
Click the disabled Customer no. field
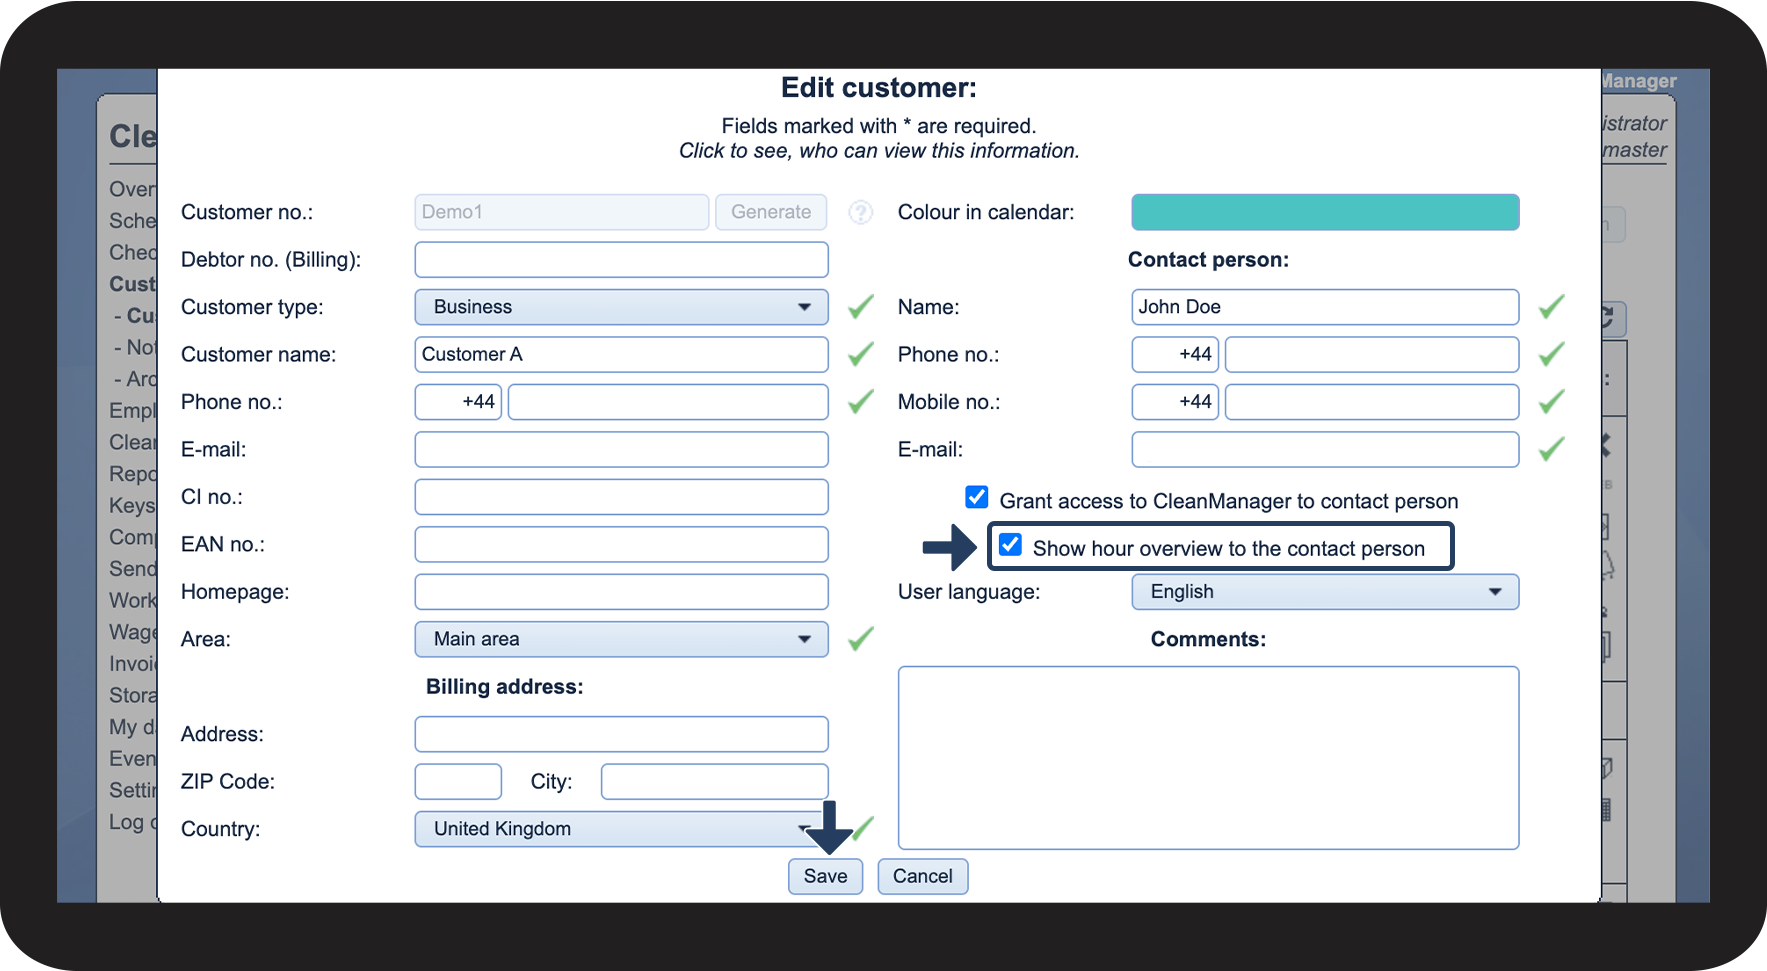(561, 212)
